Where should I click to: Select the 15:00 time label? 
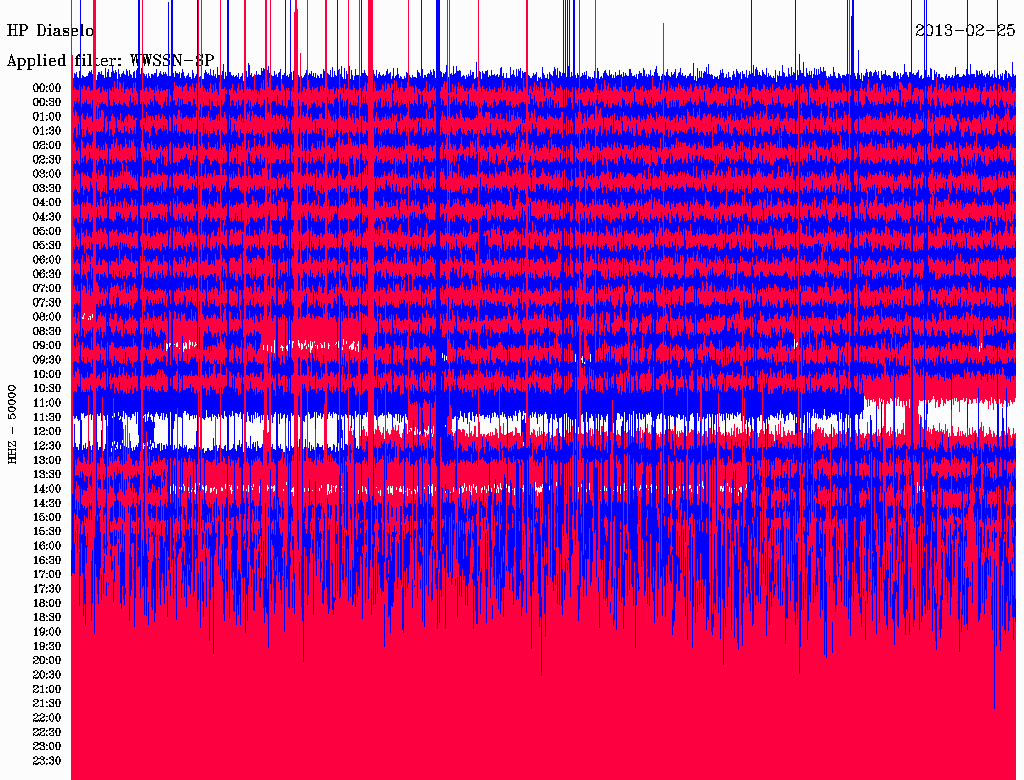pos(47,517)
